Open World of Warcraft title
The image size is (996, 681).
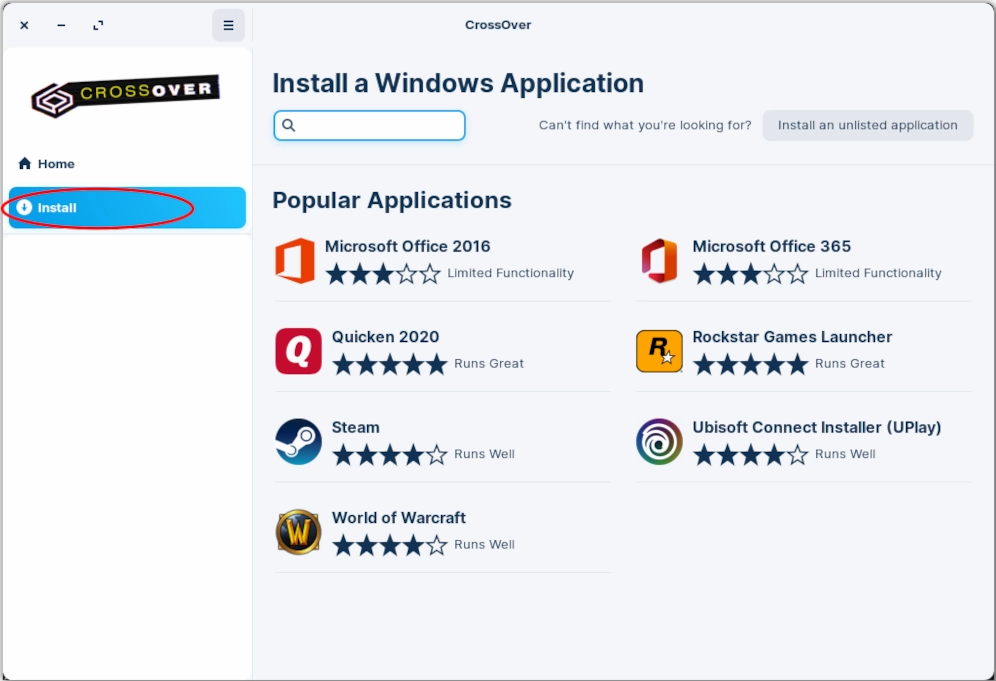399,518
